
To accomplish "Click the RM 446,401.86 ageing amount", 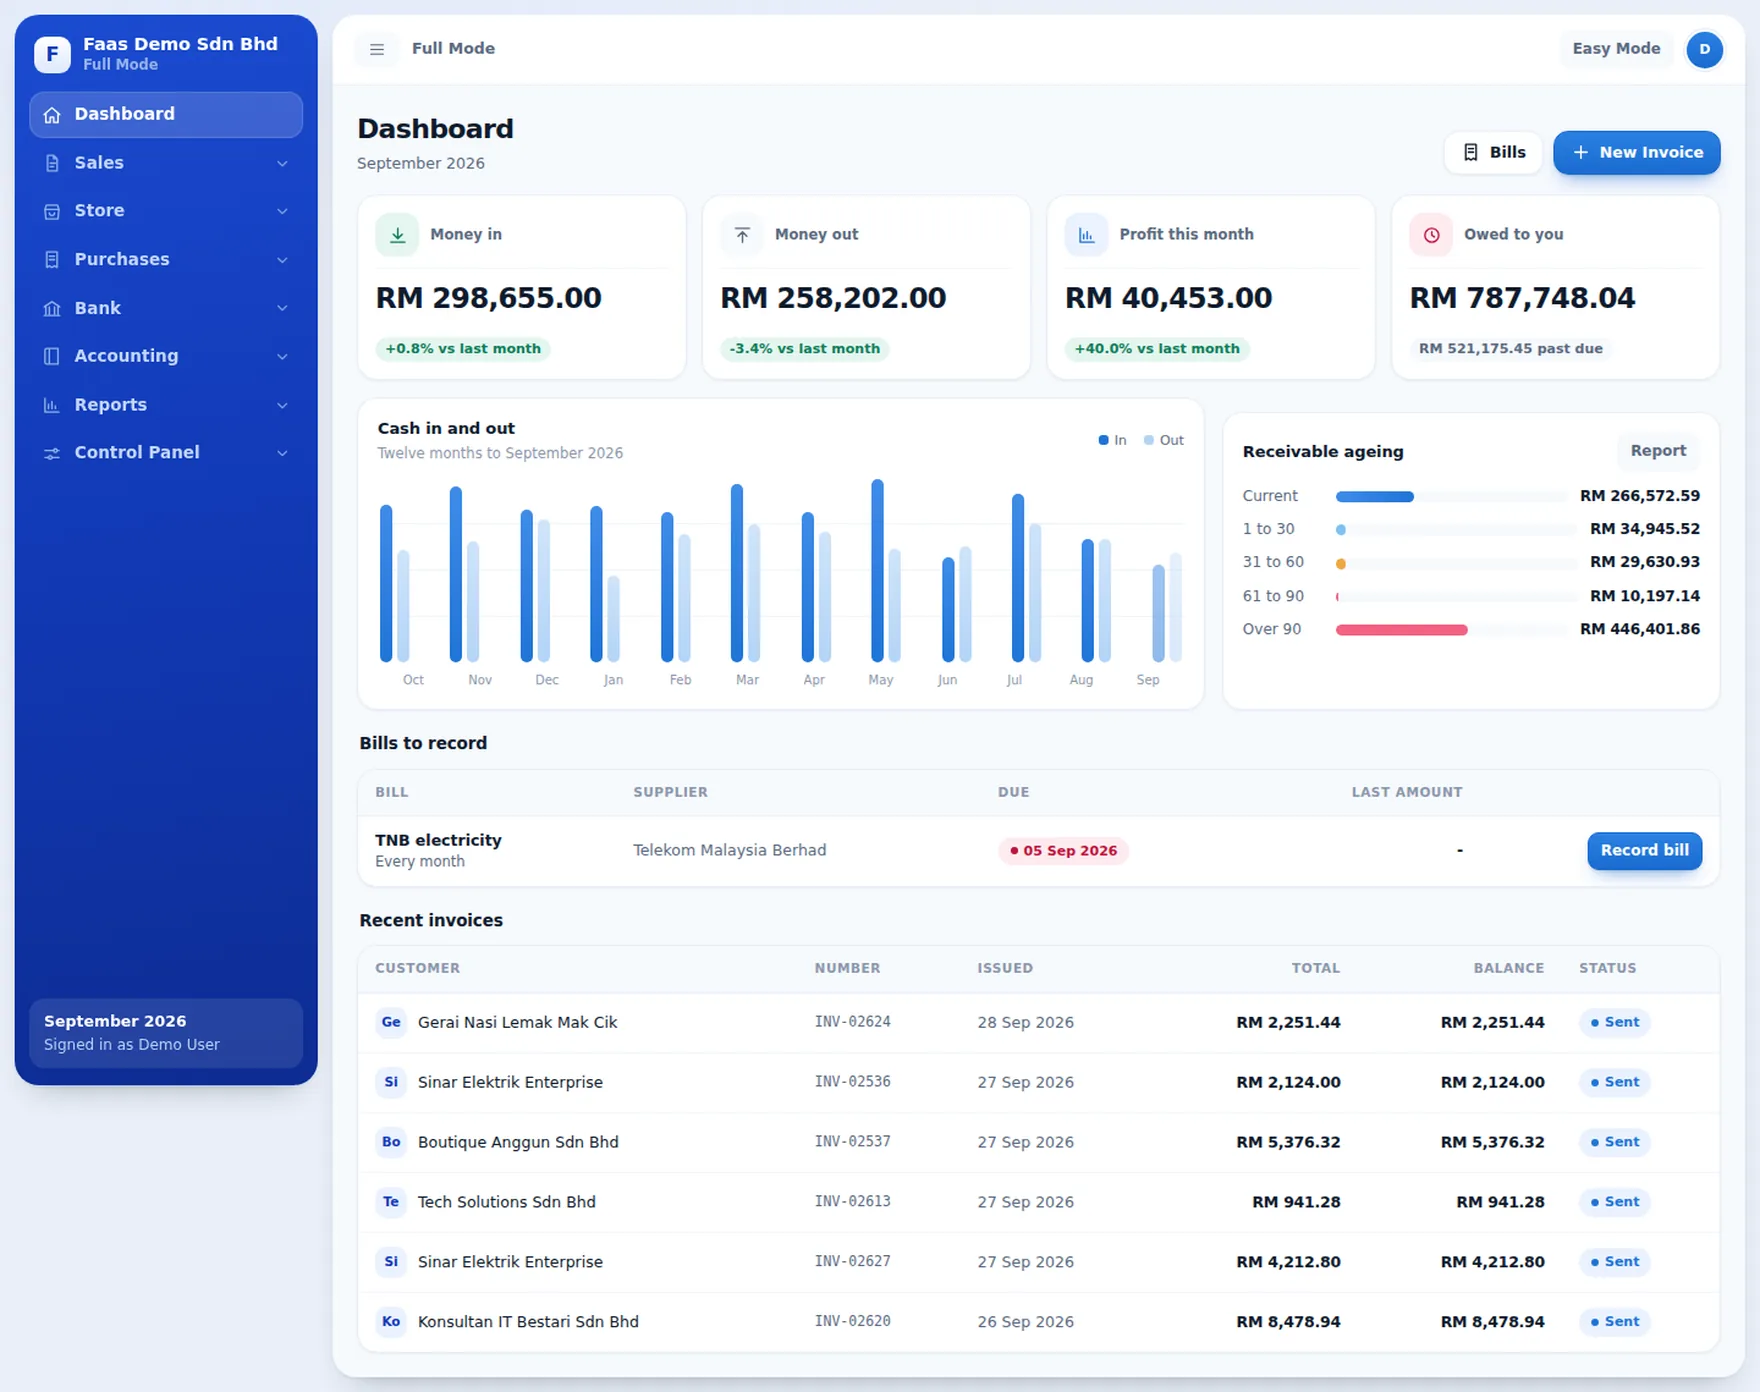I will (x=1639, y=630).
